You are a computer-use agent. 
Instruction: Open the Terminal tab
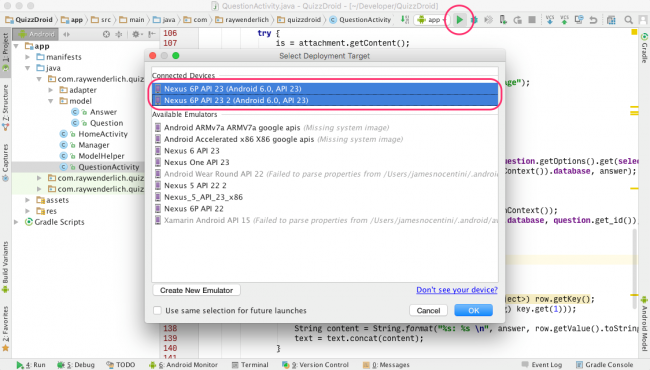coord(250,365)
